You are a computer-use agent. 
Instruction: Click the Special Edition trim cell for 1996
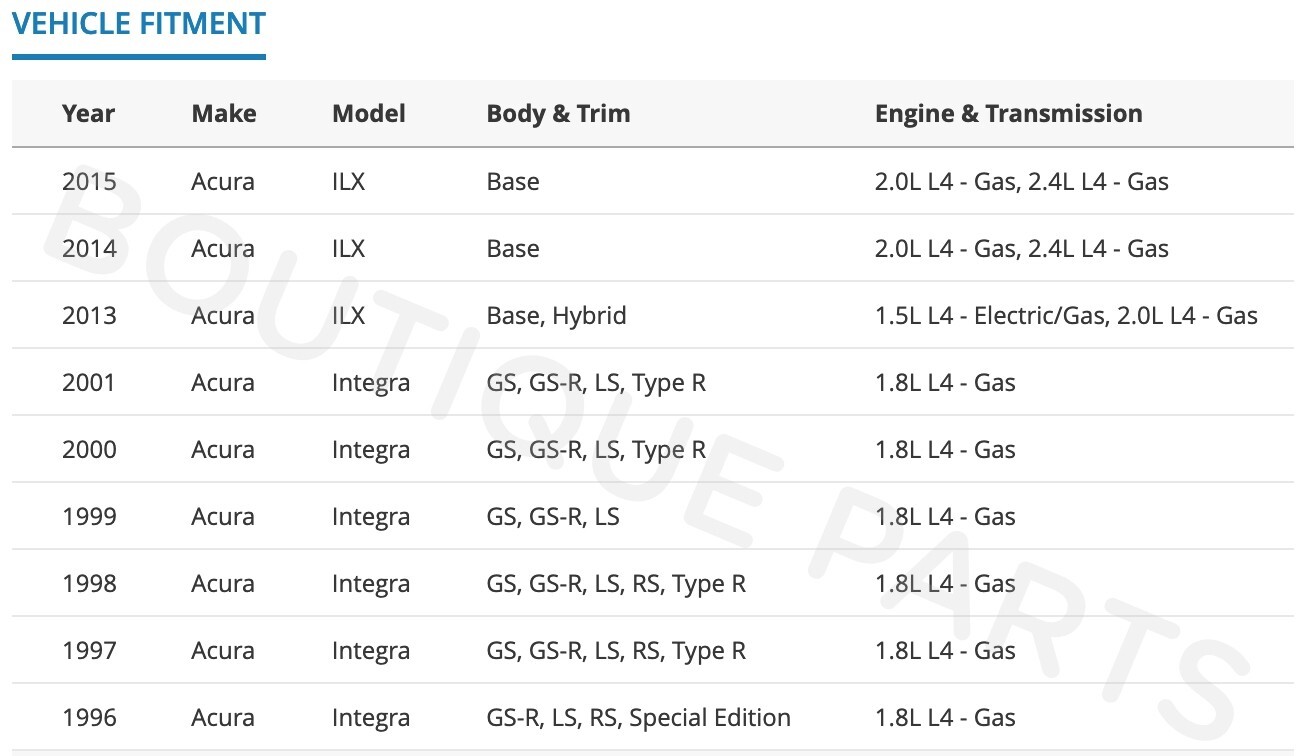[x=638, y=718]
